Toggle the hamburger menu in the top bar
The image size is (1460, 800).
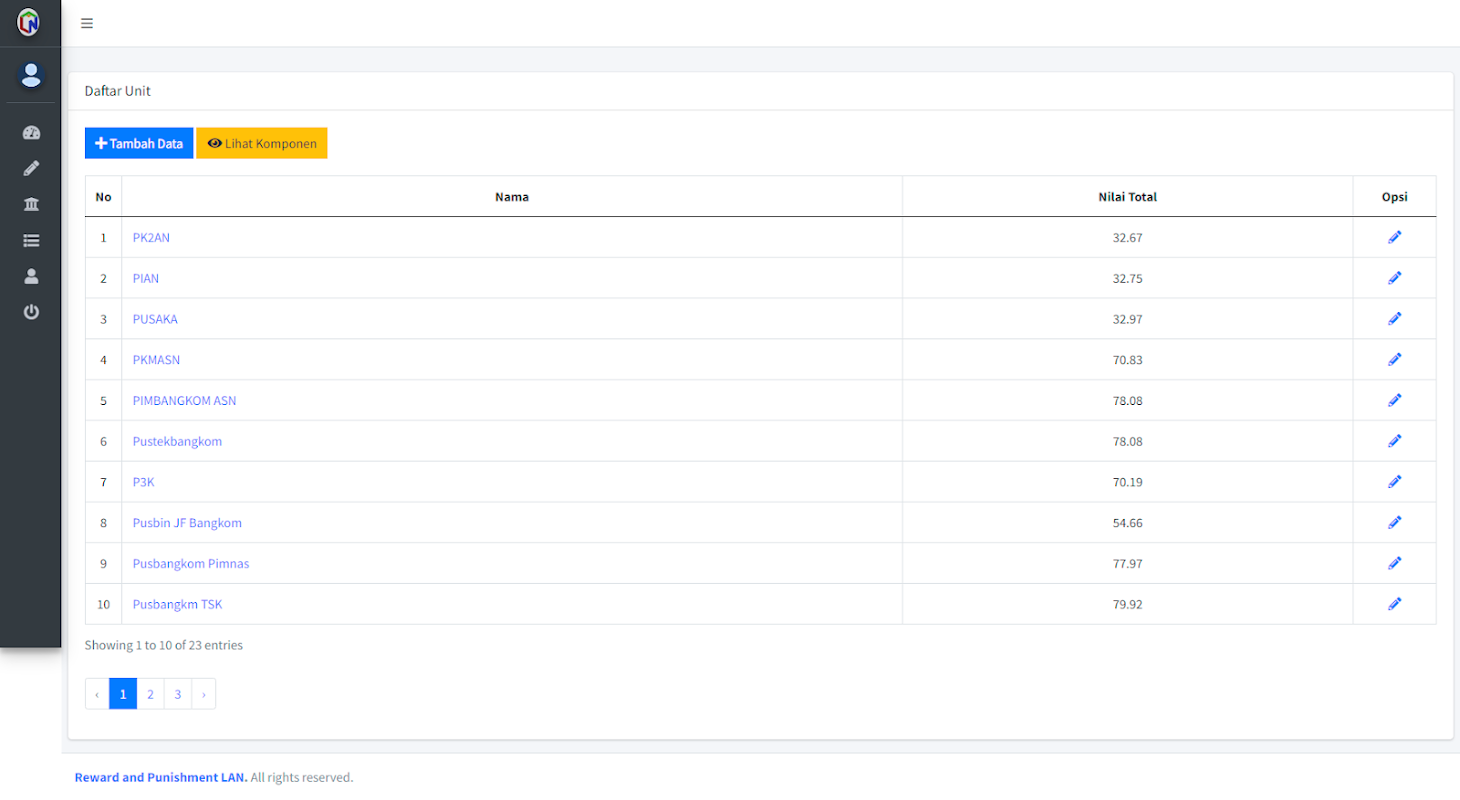tap(87, 23)
